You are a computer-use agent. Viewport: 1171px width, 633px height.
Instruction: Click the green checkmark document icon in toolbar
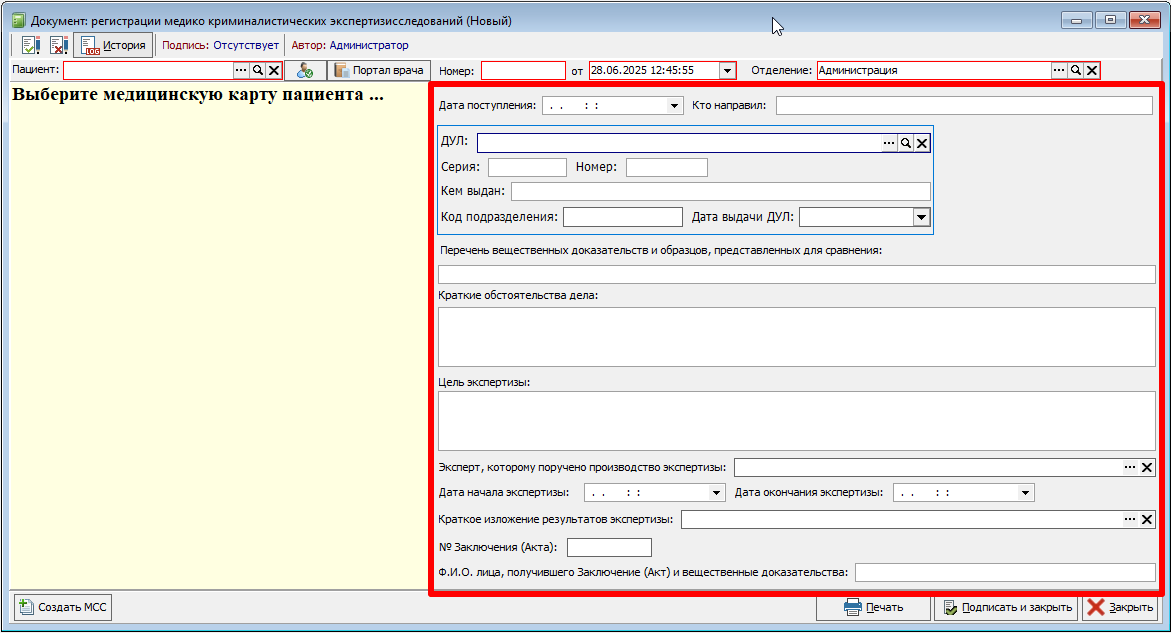31,46
